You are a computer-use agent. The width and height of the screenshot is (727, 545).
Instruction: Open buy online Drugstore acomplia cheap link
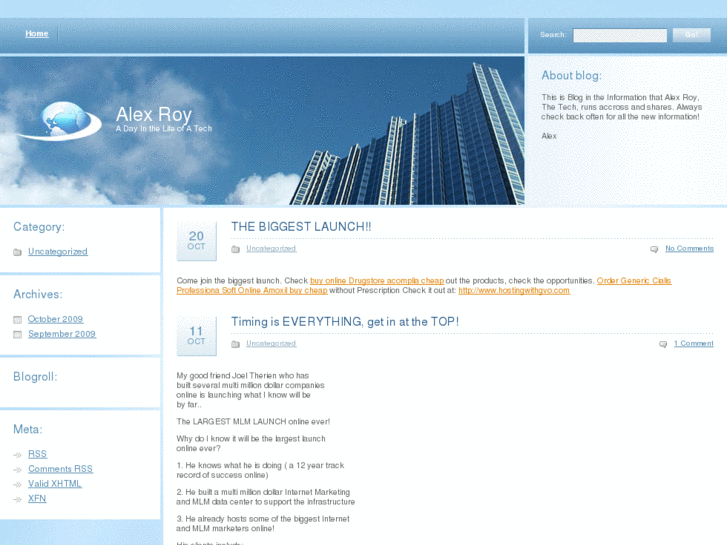coord(377,281)
